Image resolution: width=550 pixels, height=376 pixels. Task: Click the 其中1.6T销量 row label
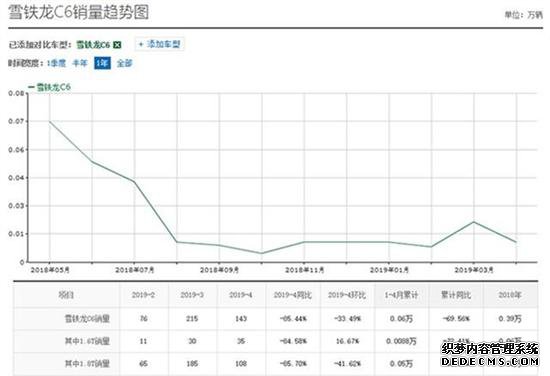(x=87, y=341)
